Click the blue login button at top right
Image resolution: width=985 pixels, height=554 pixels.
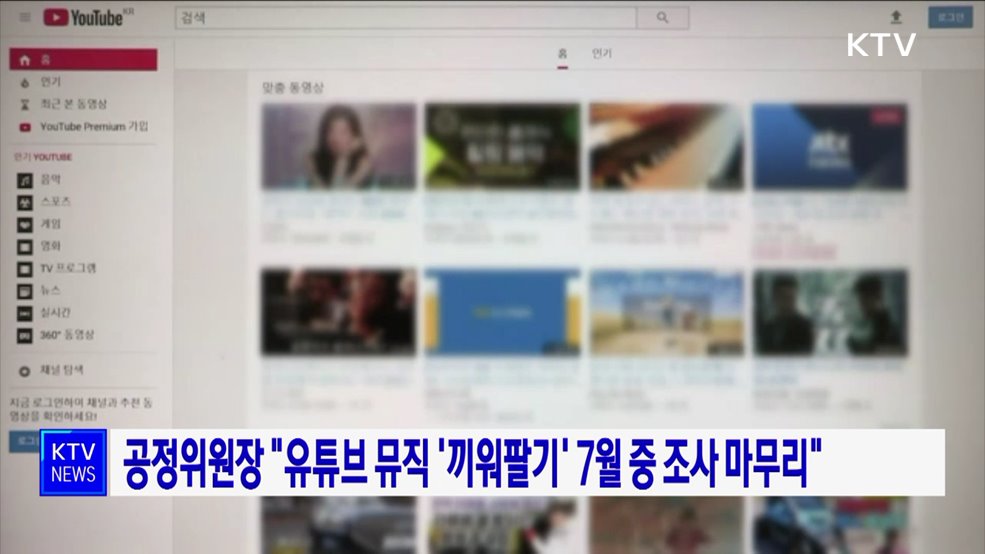point(950,18)
